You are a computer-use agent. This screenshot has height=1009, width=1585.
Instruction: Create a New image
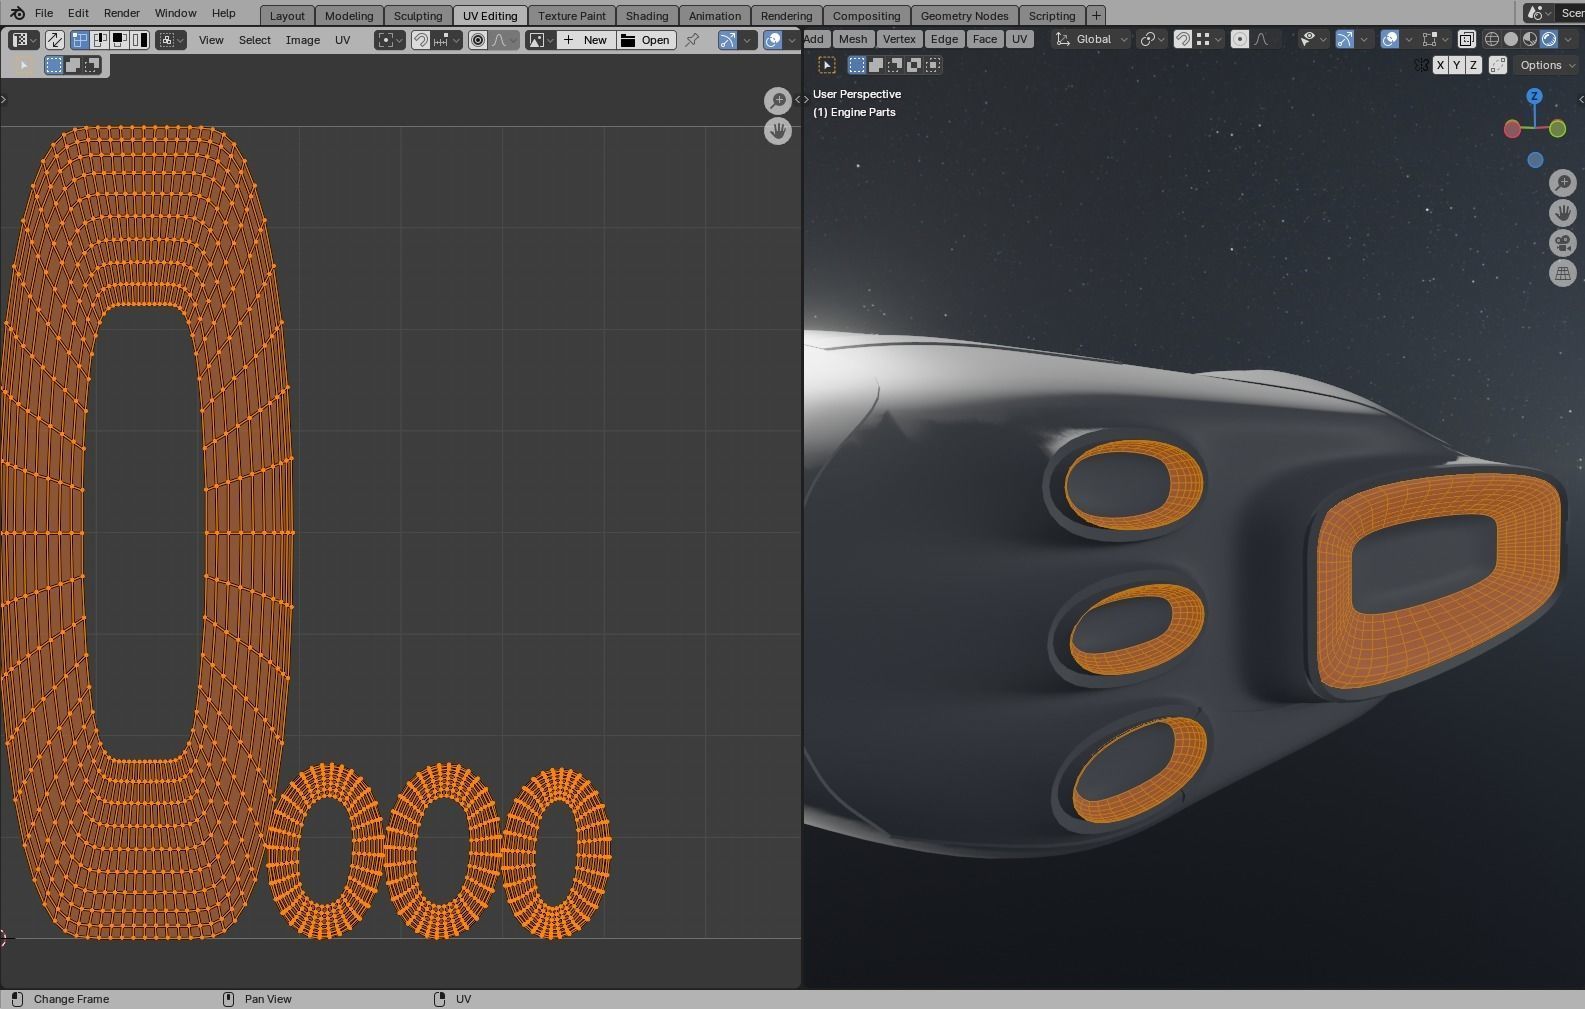pyautogui.click(x=586, y=40)
